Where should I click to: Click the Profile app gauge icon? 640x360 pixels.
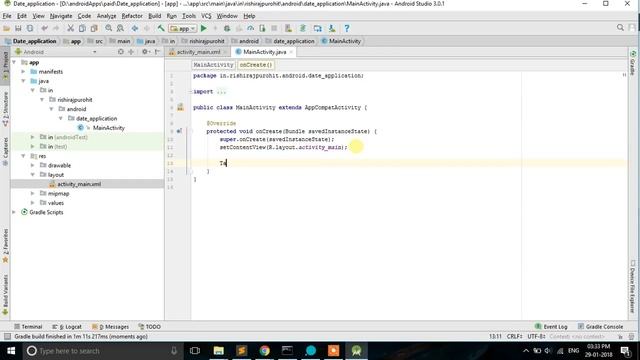click(250, 28)
